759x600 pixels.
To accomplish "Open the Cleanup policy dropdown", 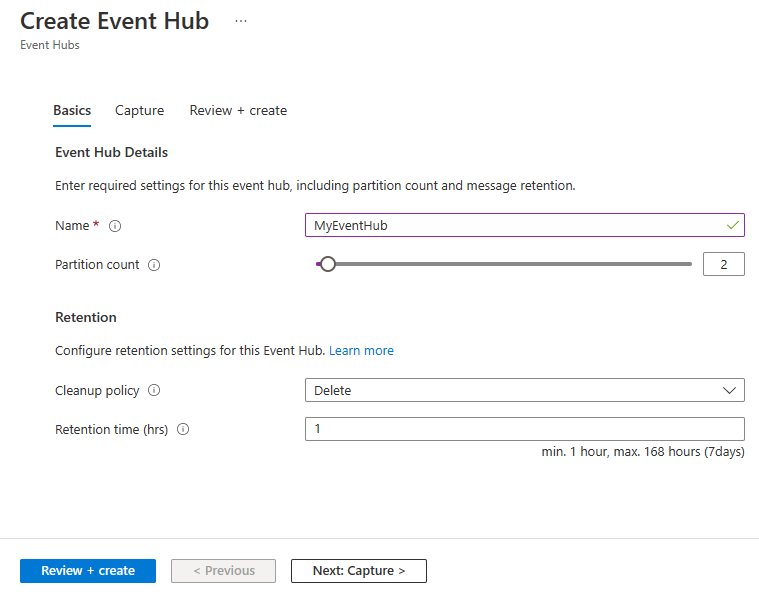I will [x=510, y=390].
